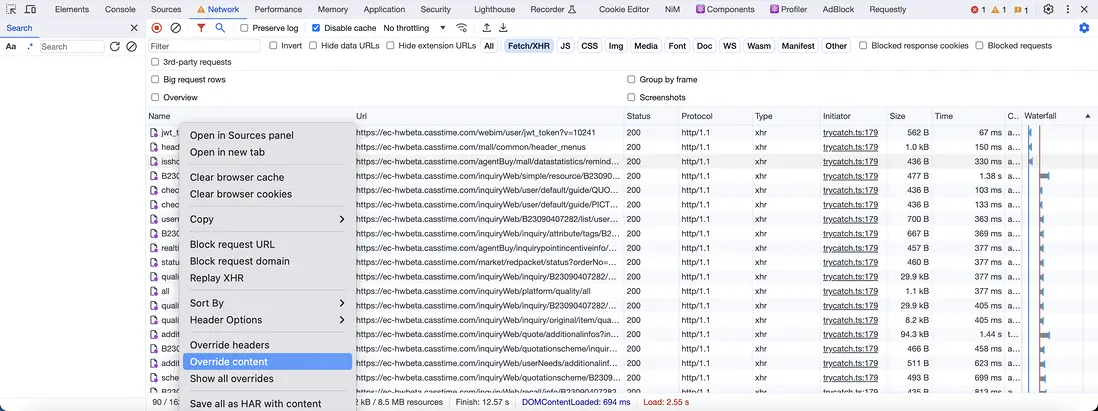
Task: Click the red record network log button
Action: (x=157, y=28)
